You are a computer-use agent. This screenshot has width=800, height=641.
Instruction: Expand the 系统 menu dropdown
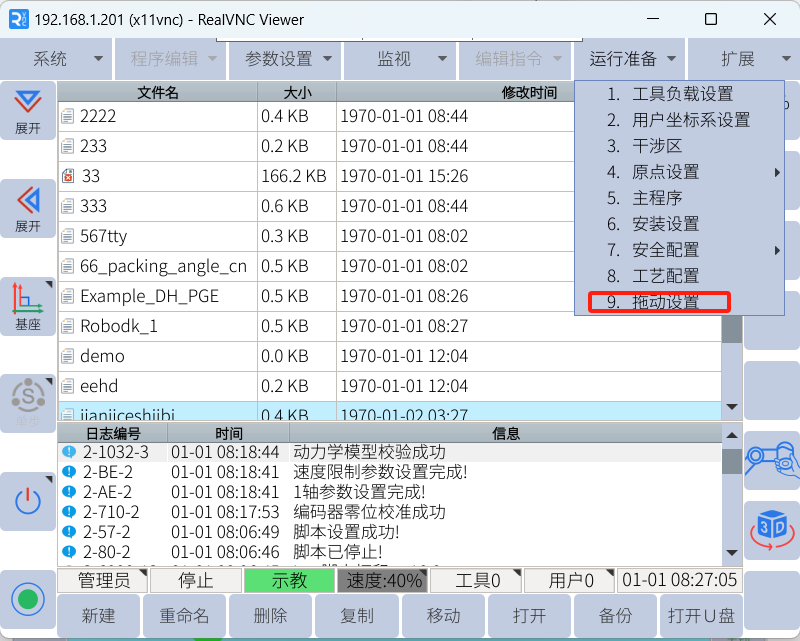point(56,59)
